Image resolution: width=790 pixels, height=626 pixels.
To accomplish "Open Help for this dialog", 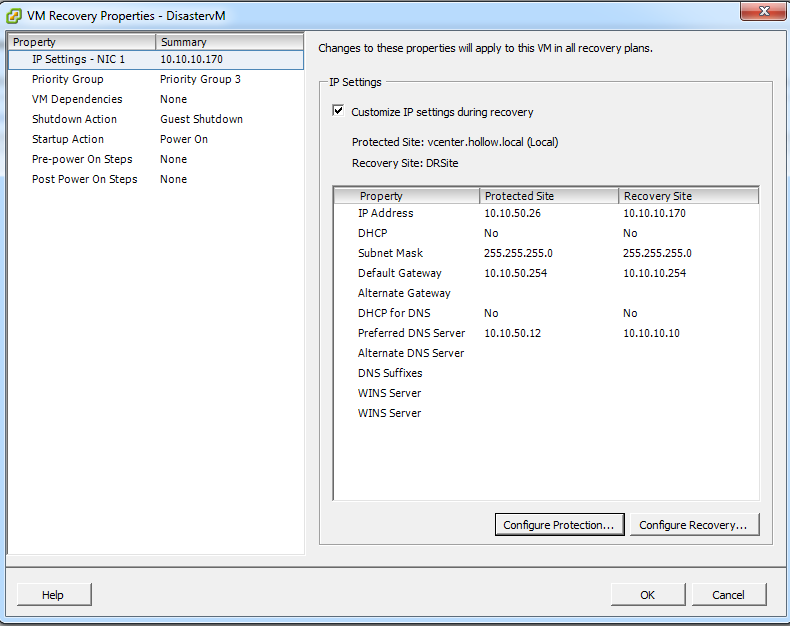I will [x=53, y=595].
